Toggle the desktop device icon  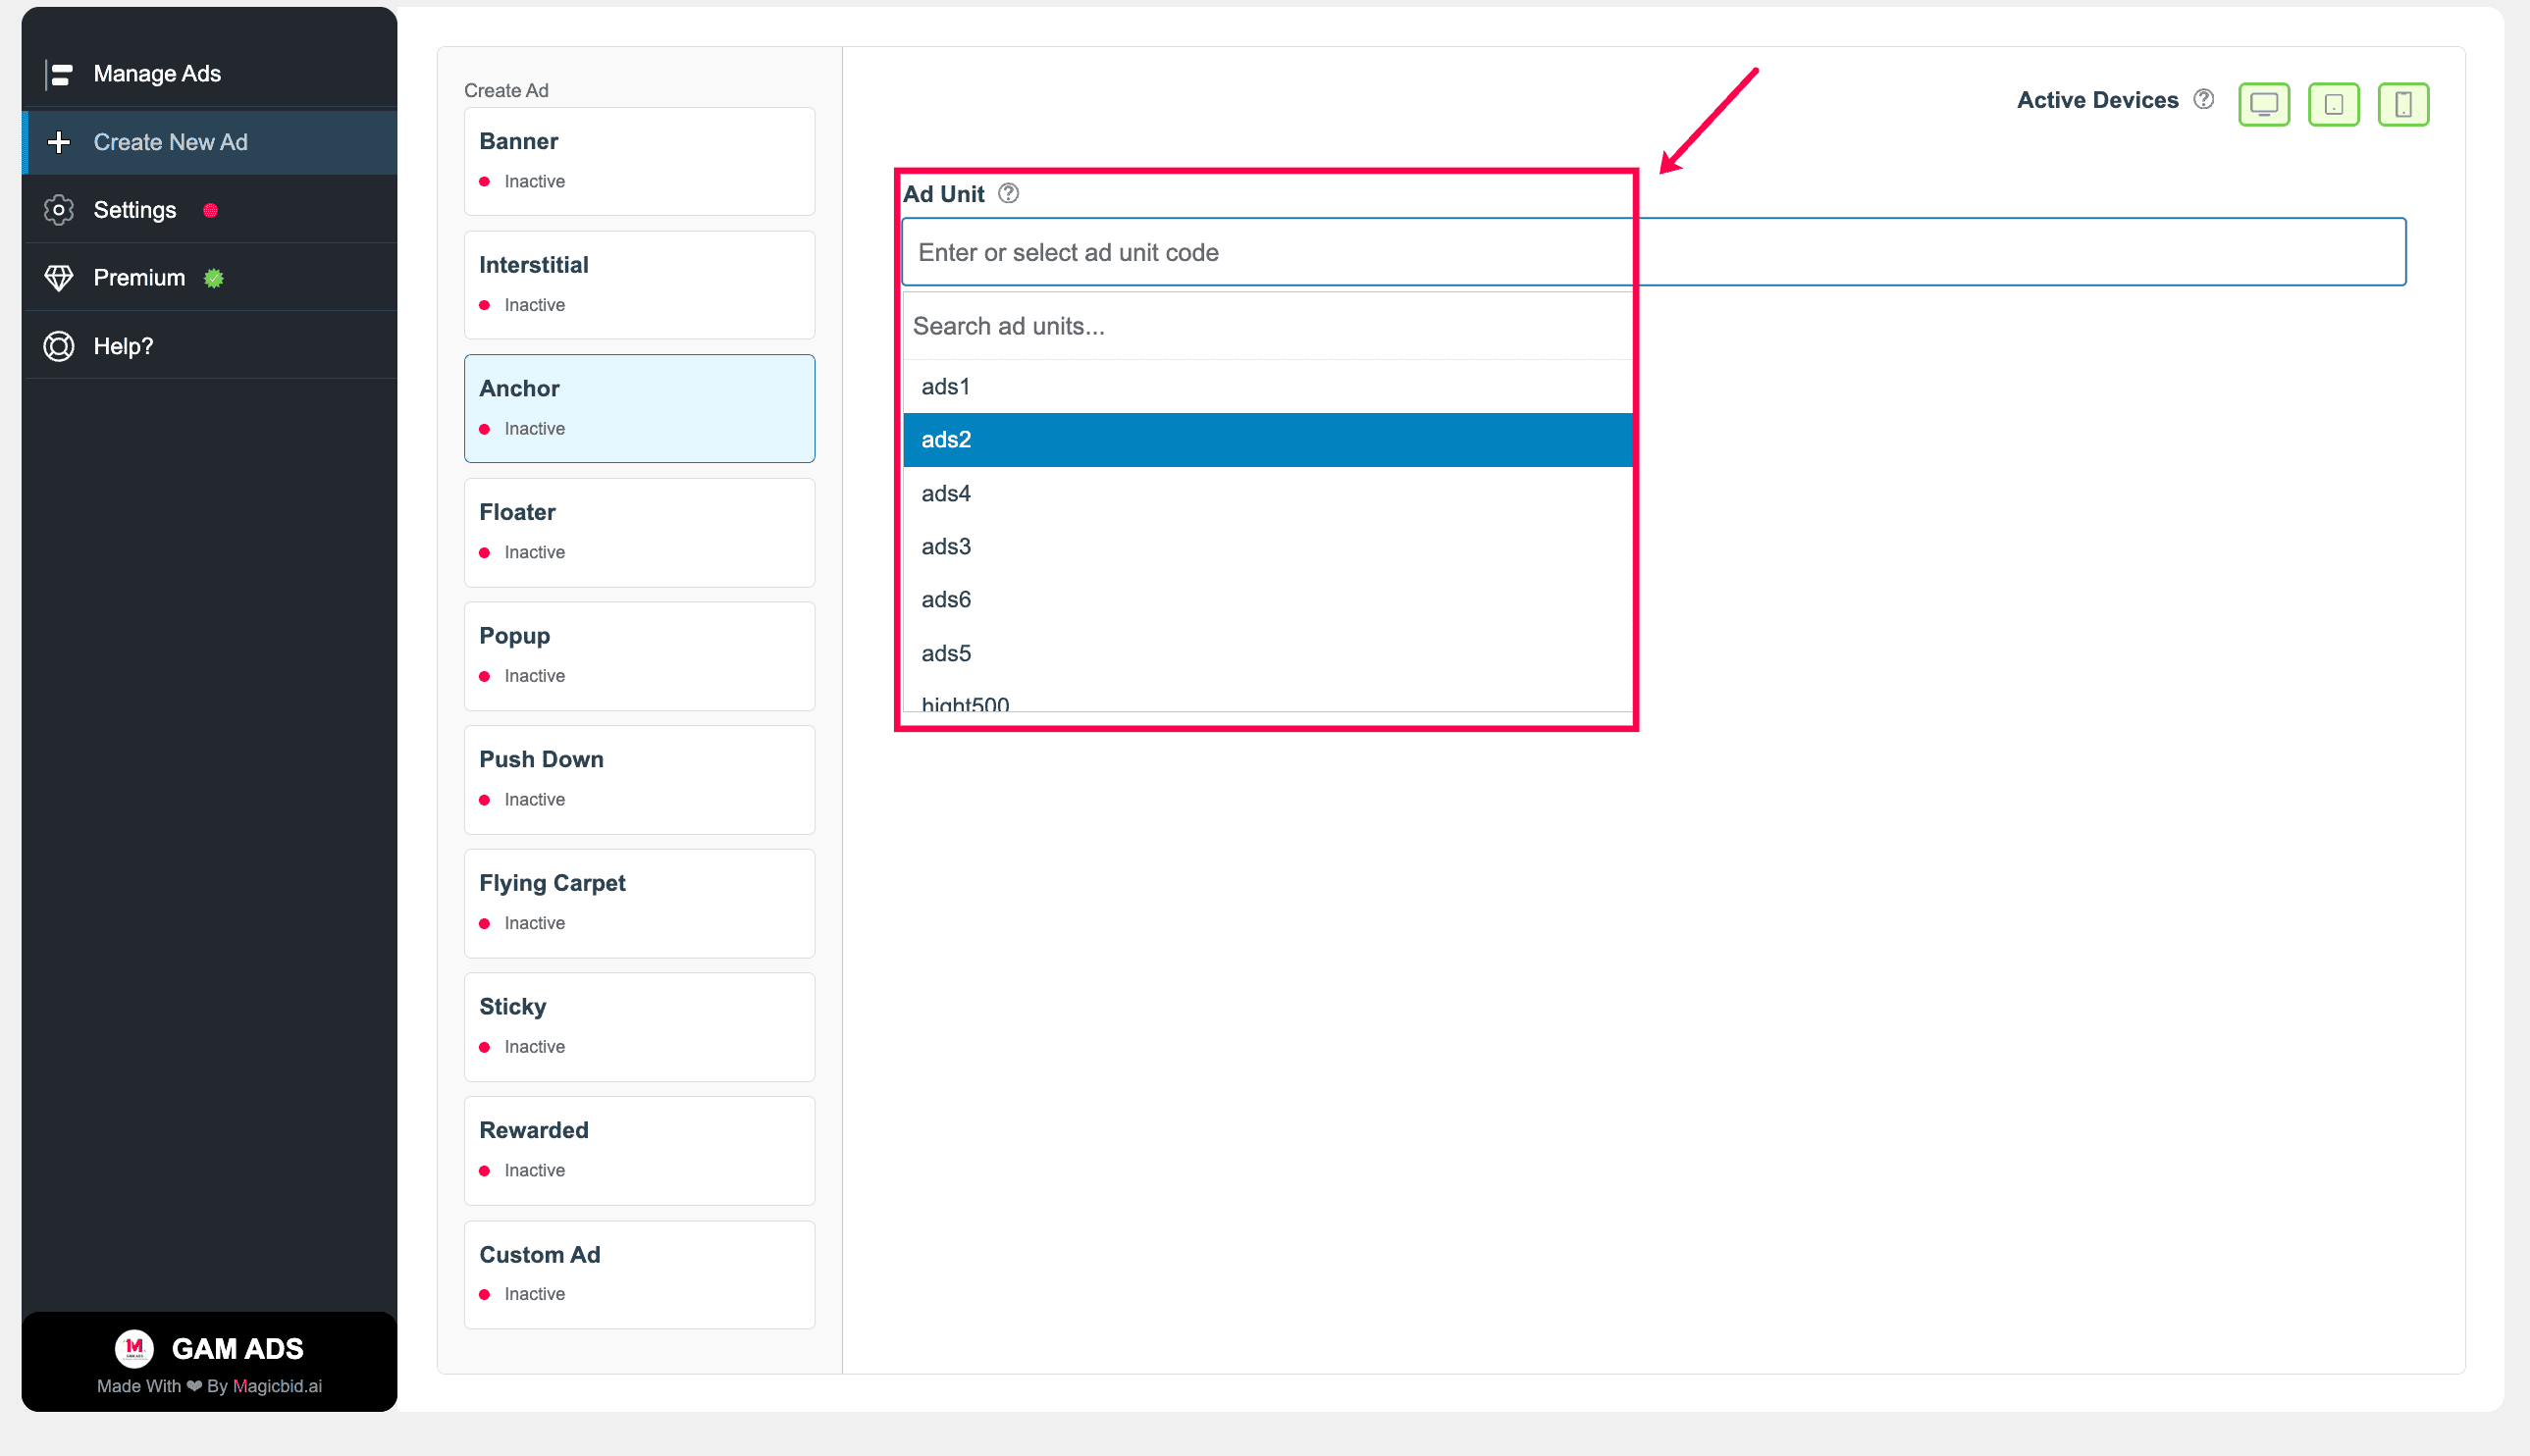tap(2263, 104)
